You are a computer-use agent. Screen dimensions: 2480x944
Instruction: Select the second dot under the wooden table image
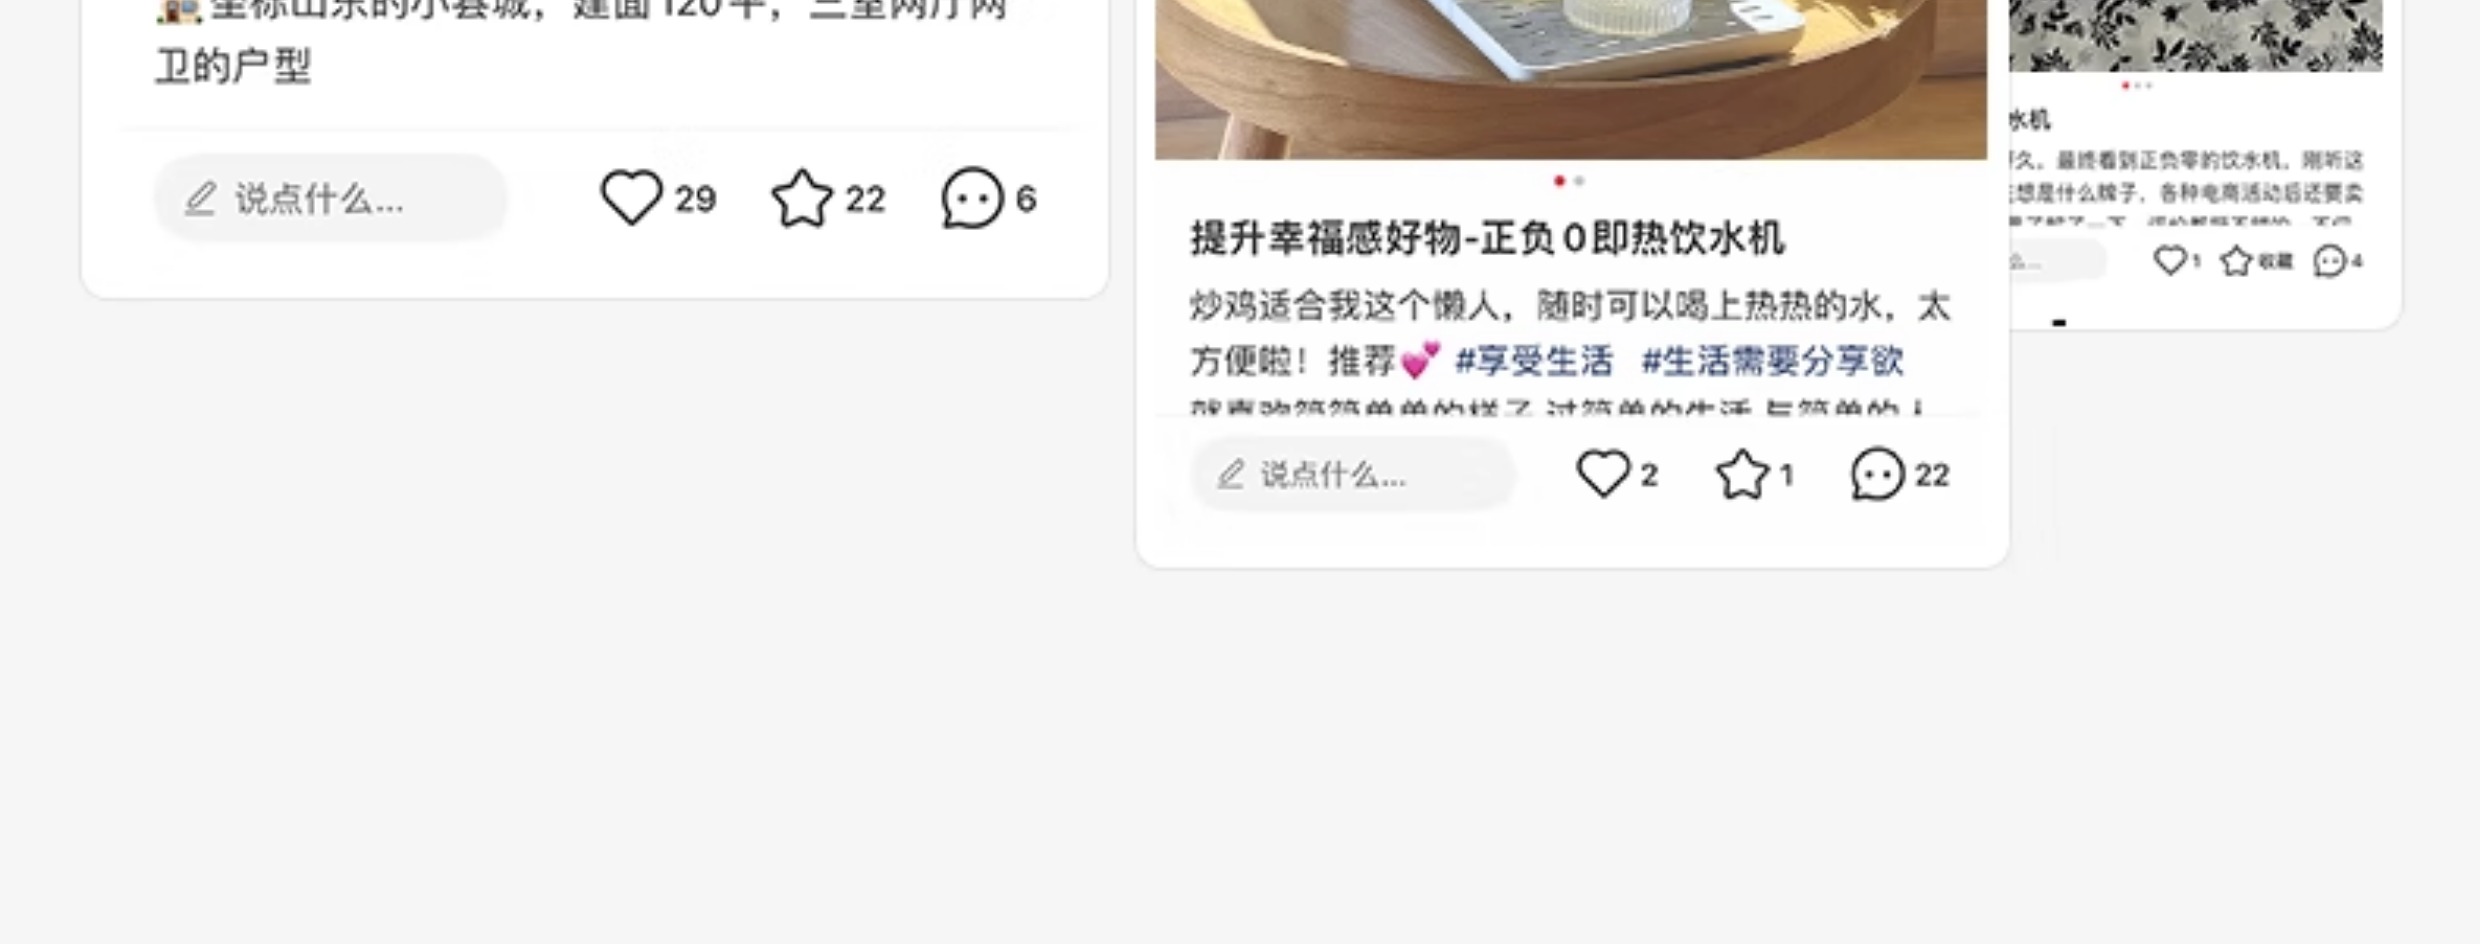point(1579,181)
